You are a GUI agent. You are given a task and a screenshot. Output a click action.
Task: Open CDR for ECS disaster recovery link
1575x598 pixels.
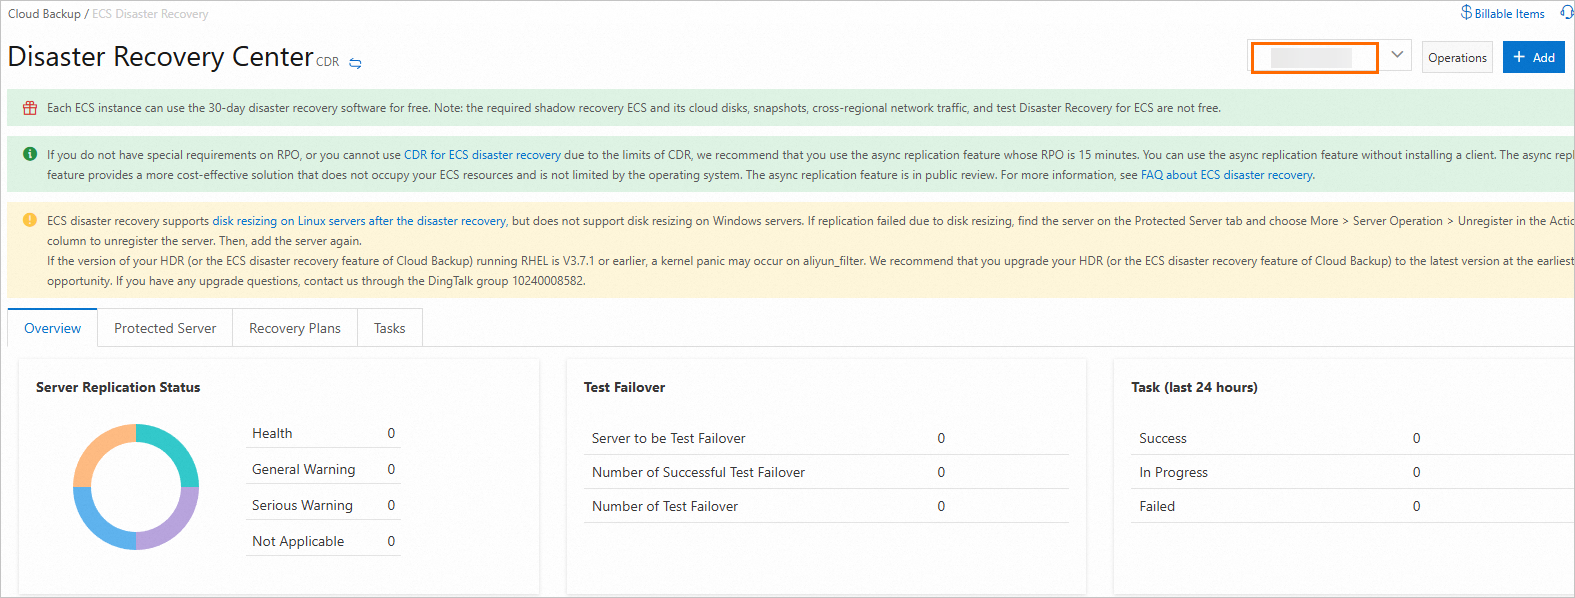click(482, 155)
